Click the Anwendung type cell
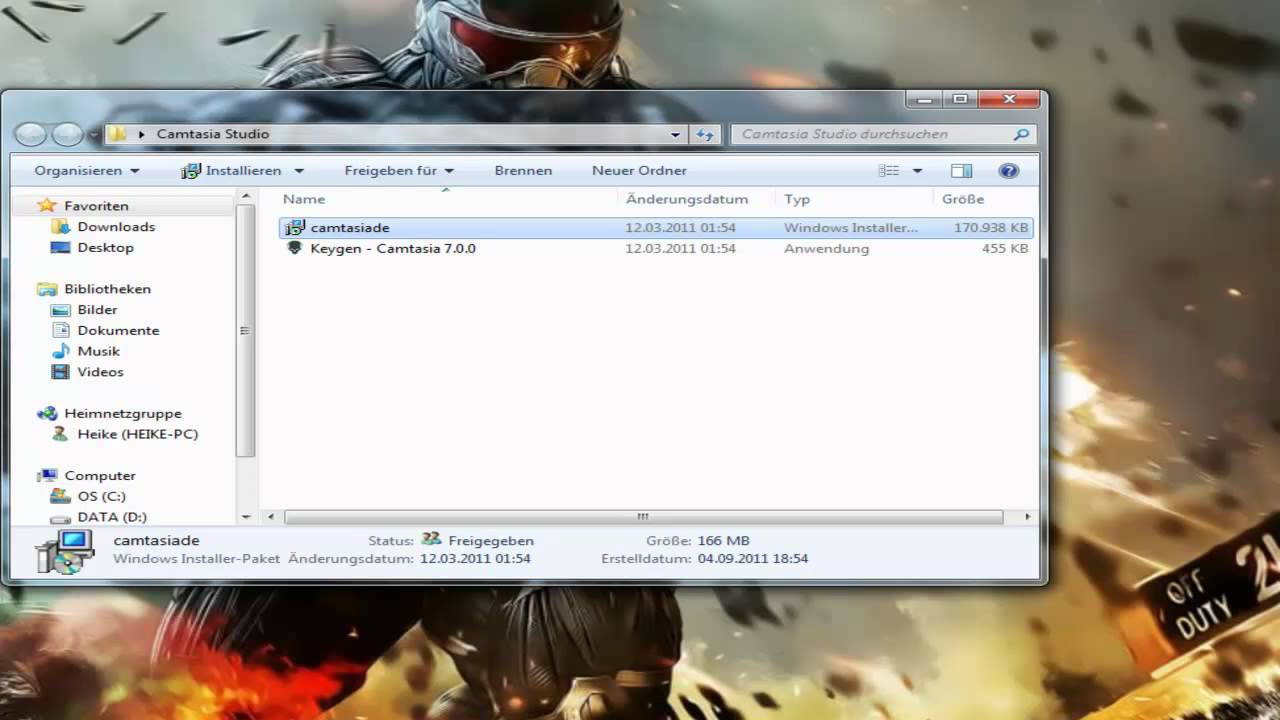Viewport: 1280px width, 720px height. [x=826, y=248]
